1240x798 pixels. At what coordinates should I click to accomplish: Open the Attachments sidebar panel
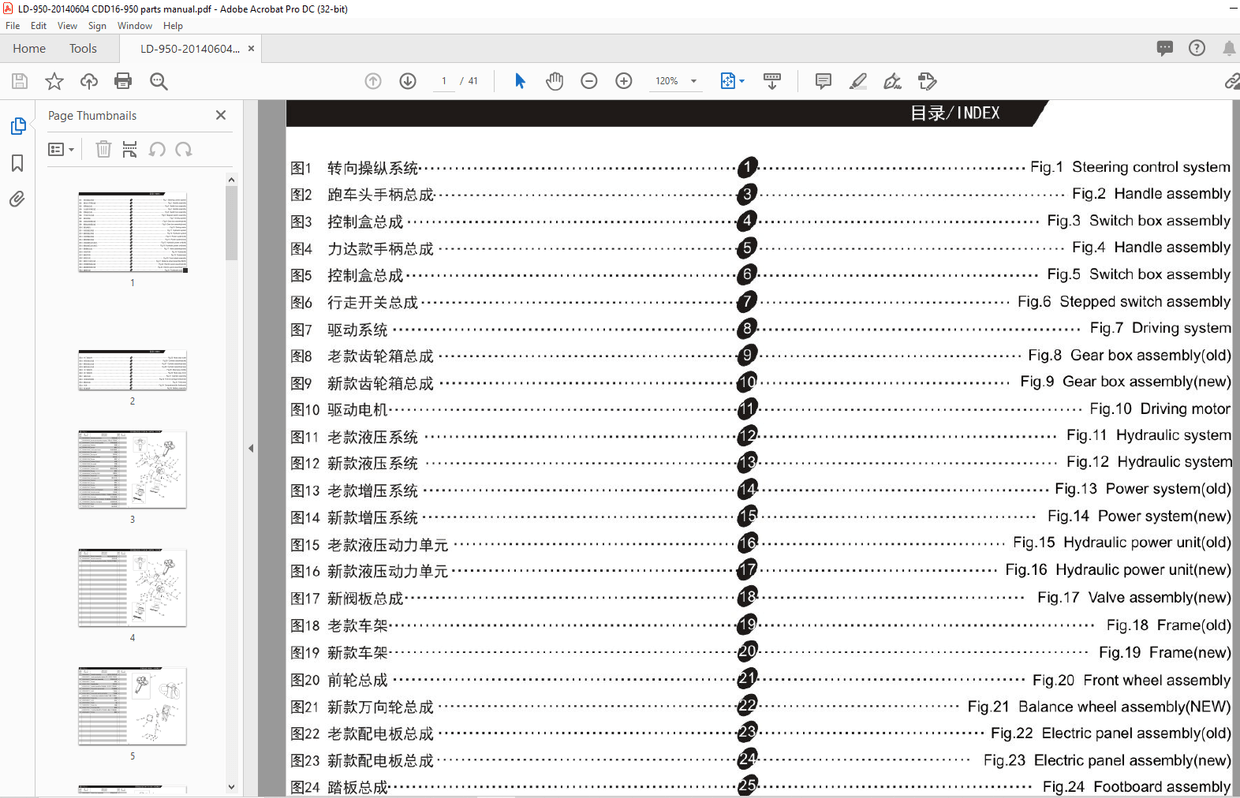(x=16, y=199)
